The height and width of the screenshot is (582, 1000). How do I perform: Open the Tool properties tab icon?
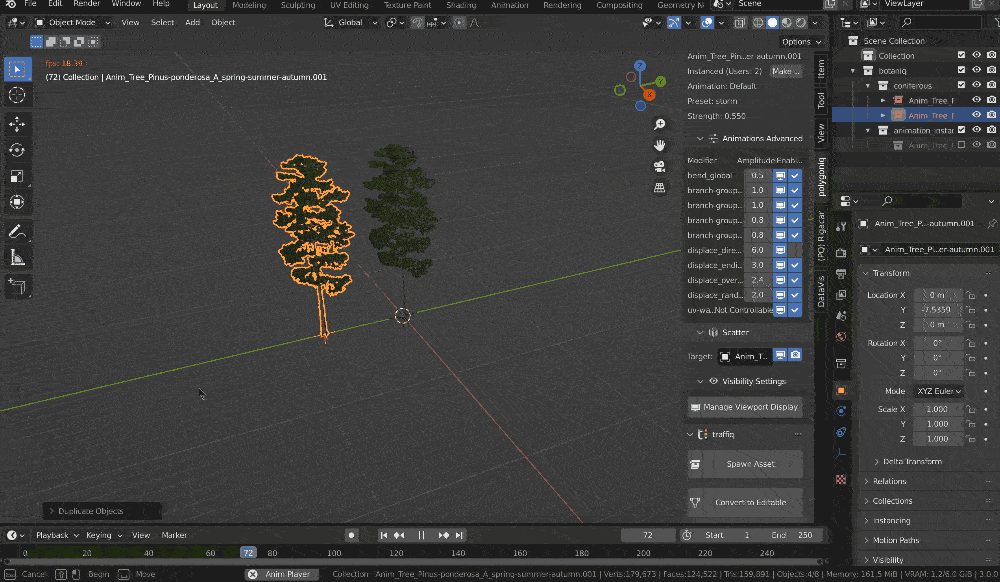click(x=841, y=226)
